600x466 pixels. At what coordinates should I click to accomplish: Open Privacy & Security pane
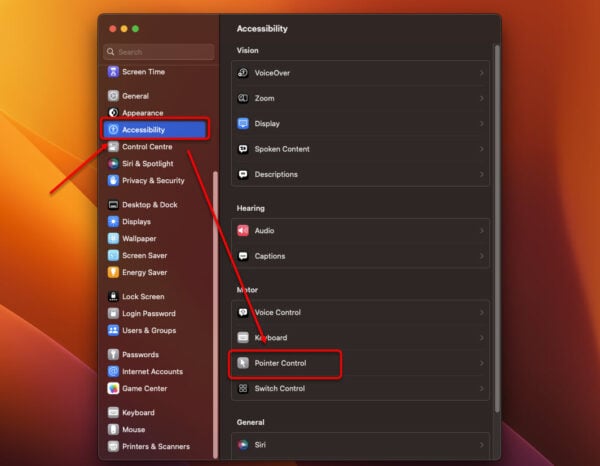point(153,180)
